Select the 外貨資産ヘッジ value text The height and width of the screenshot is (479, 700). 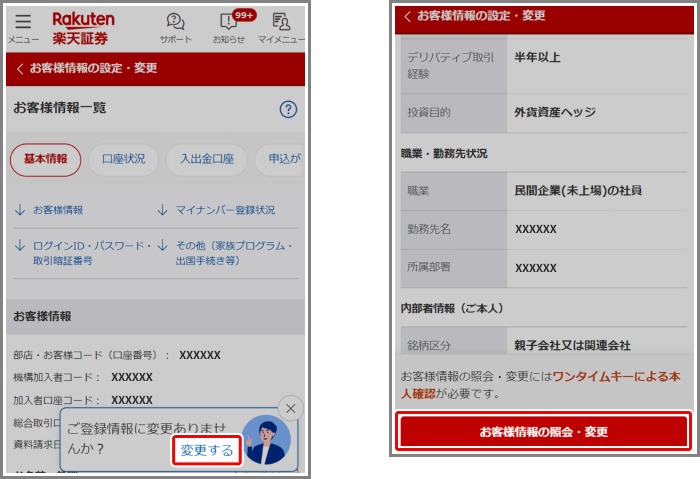pyautogui.click(x=555, y=112)
